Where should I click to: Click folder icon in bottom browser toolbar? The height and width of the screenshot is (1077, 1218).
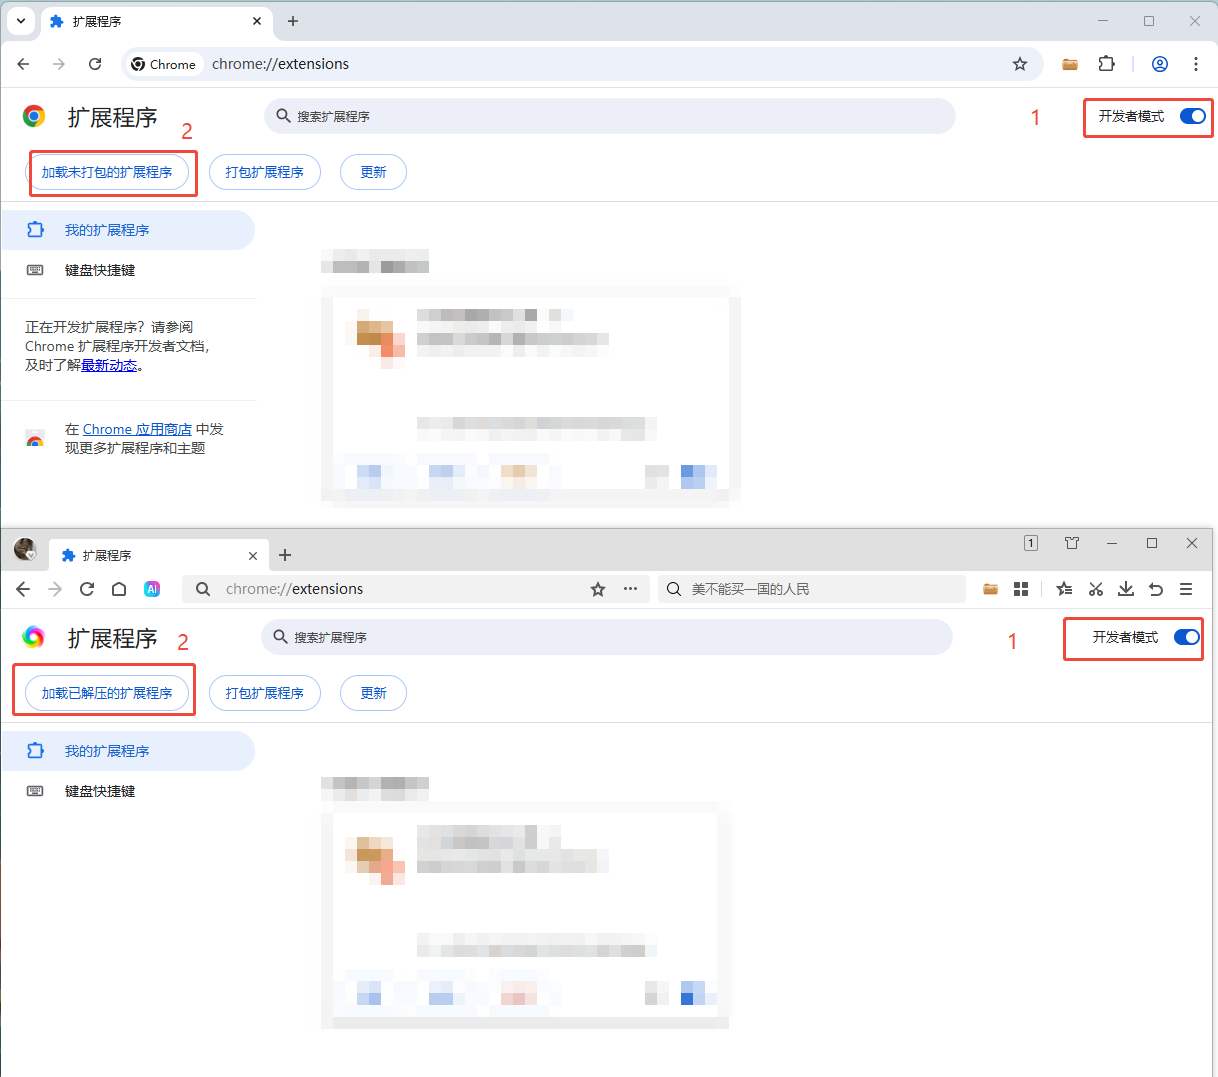(x=990, y=589)
